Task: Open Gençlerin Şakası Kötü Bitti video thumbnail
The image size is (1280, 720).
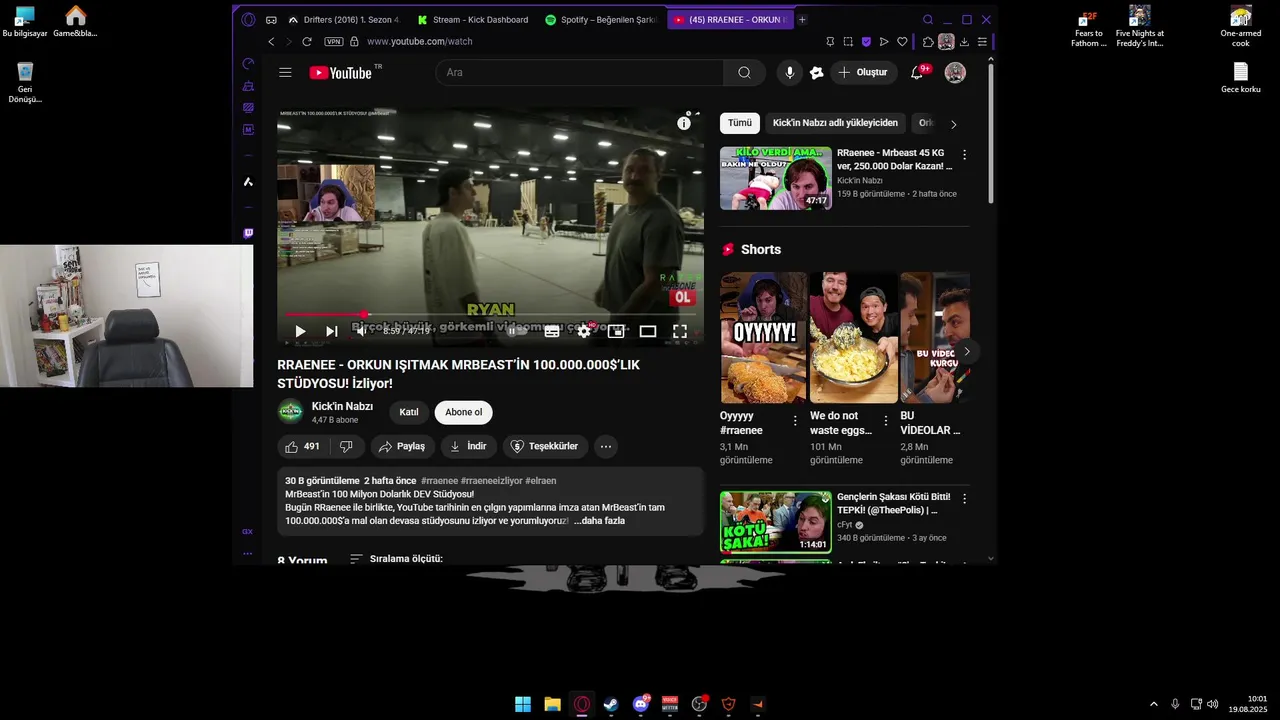Action: click(776, 522)
